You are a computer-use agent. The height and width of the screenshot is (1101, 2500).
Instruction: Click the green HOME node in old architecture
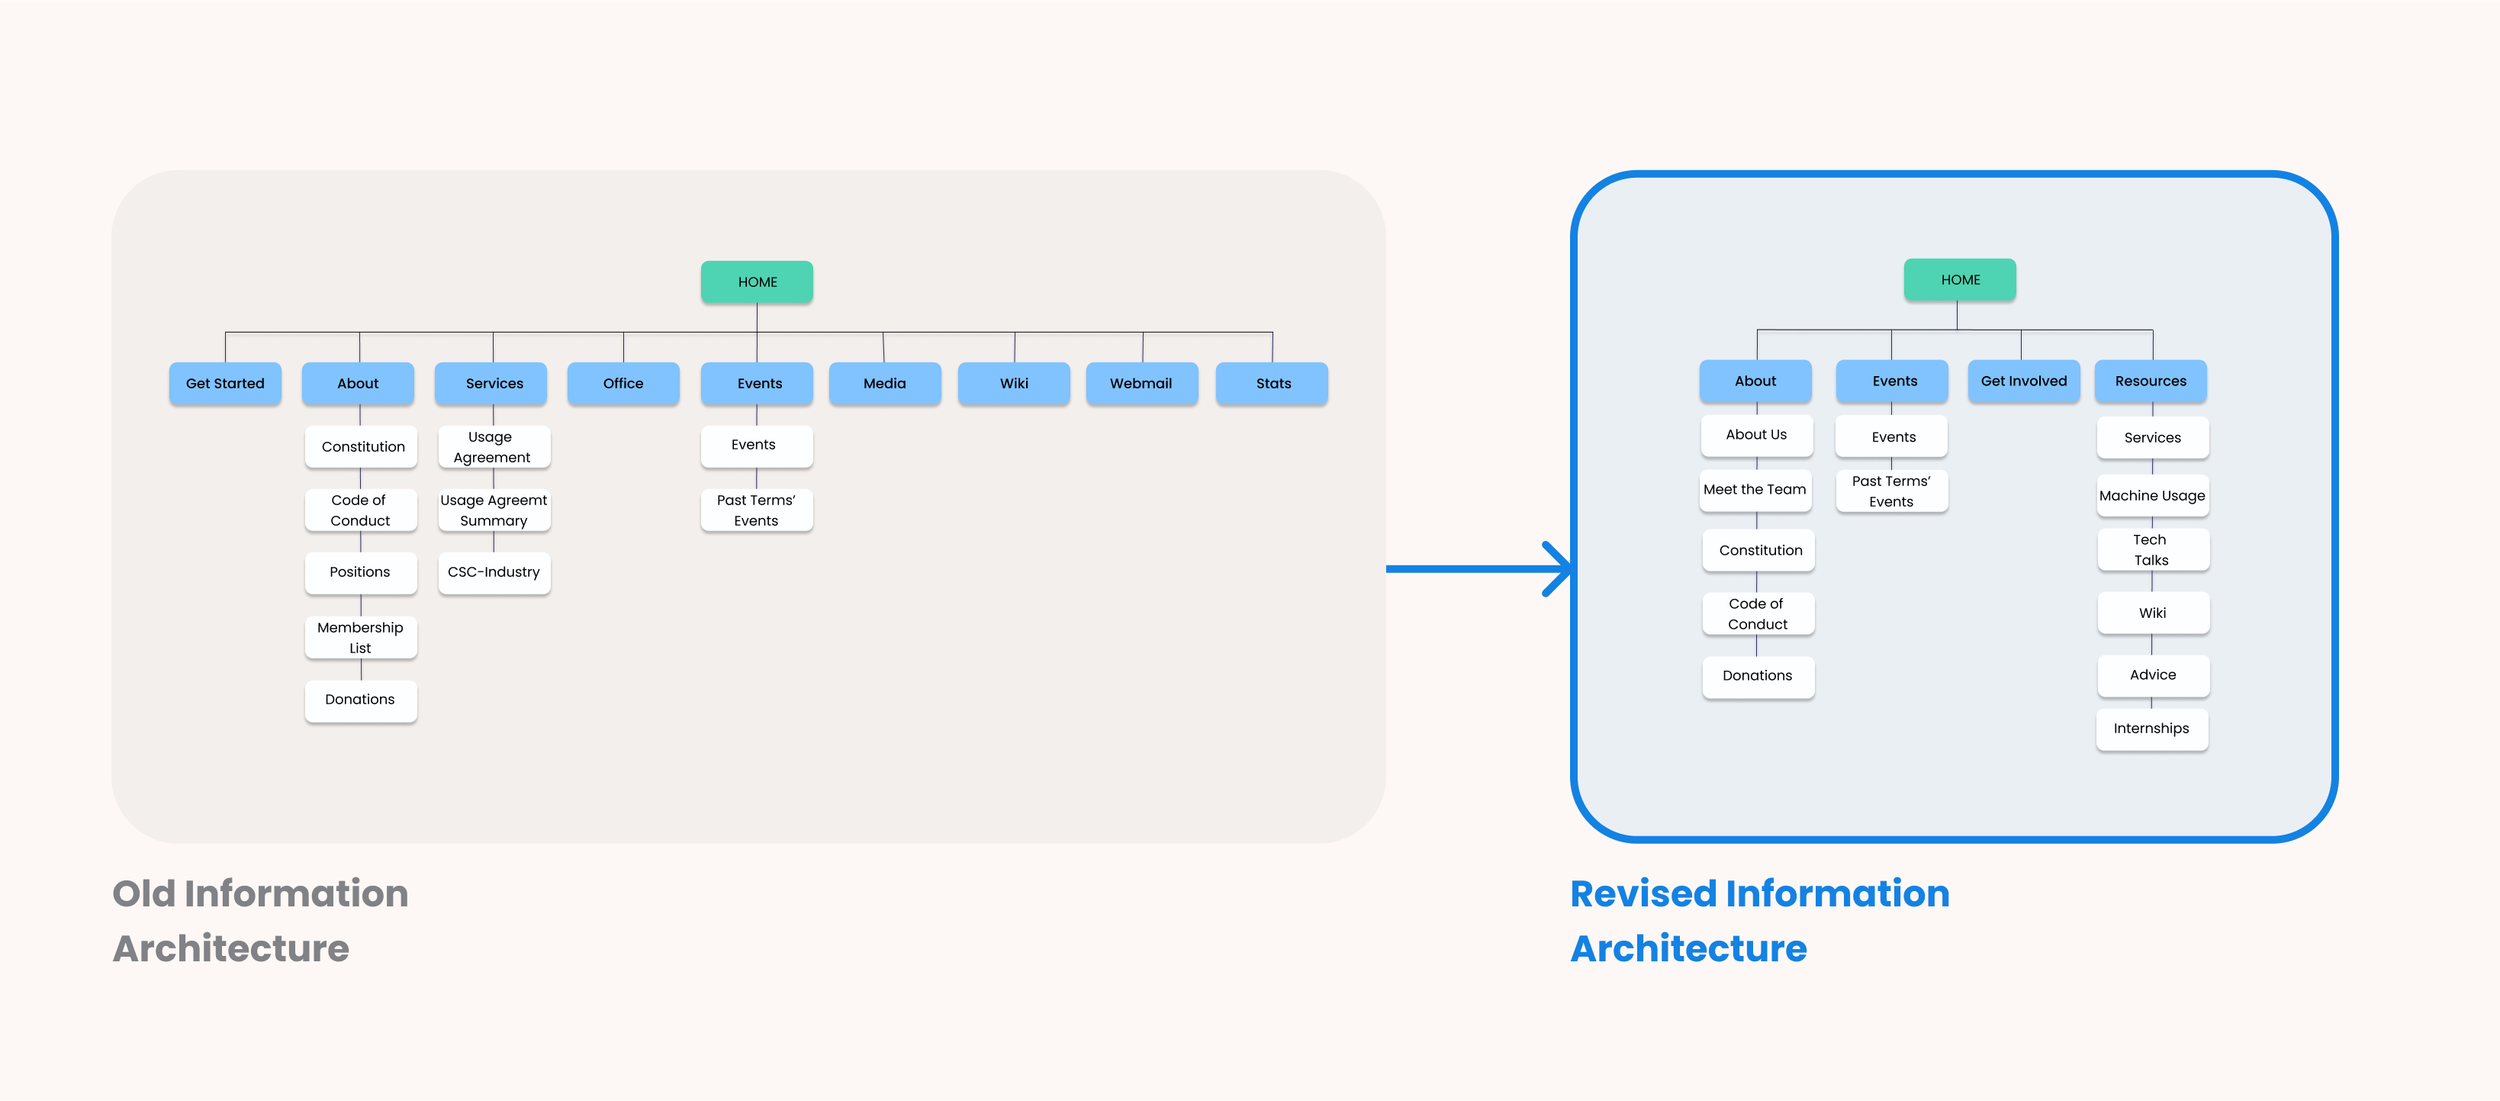pos(756,282)
